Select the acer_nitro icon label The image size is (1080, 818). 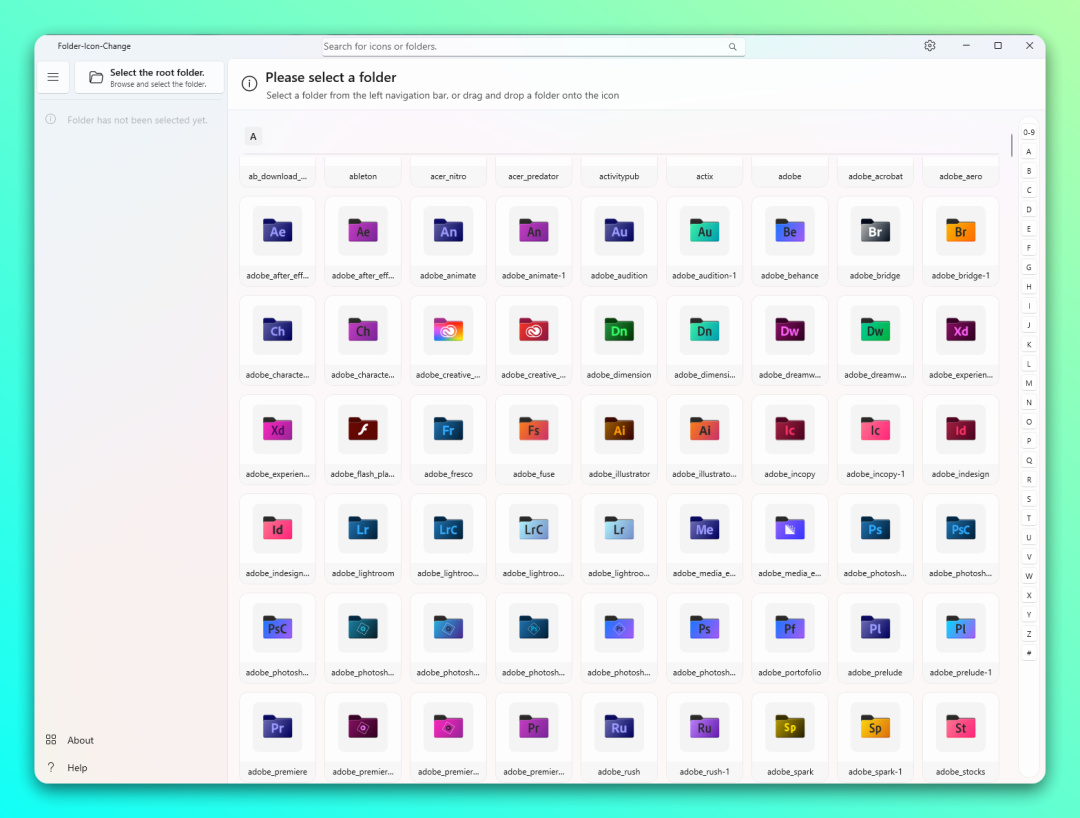[x=448, y=176]
